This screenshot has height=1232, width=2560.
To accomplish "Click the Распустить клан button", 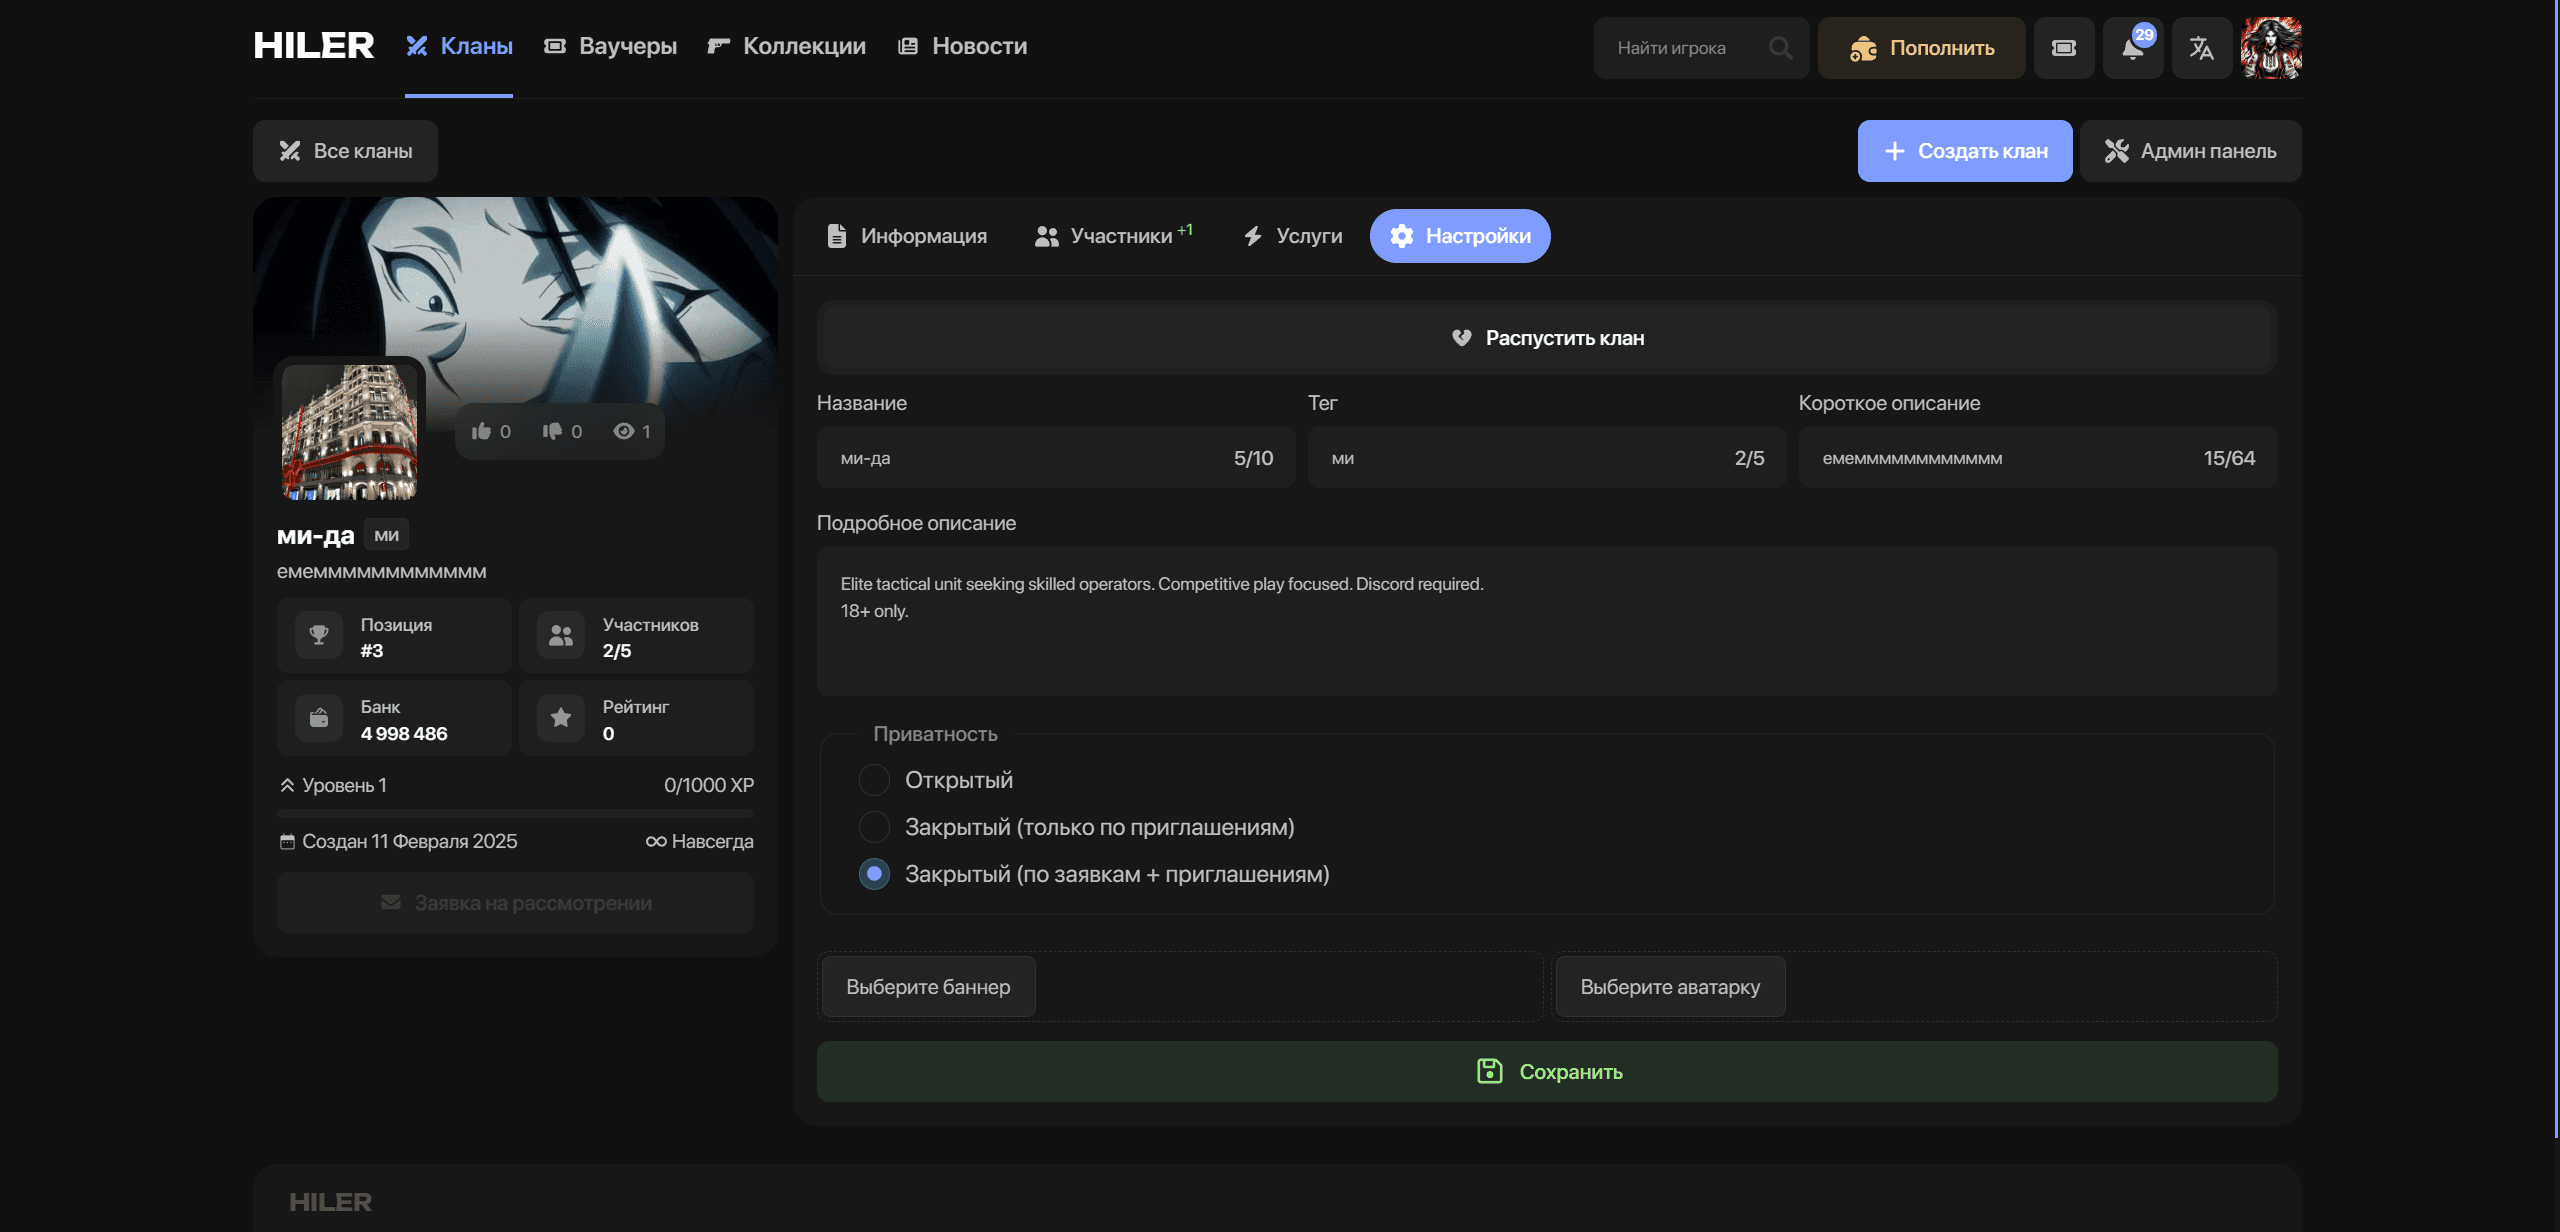I will click(x=1547, y=338).
